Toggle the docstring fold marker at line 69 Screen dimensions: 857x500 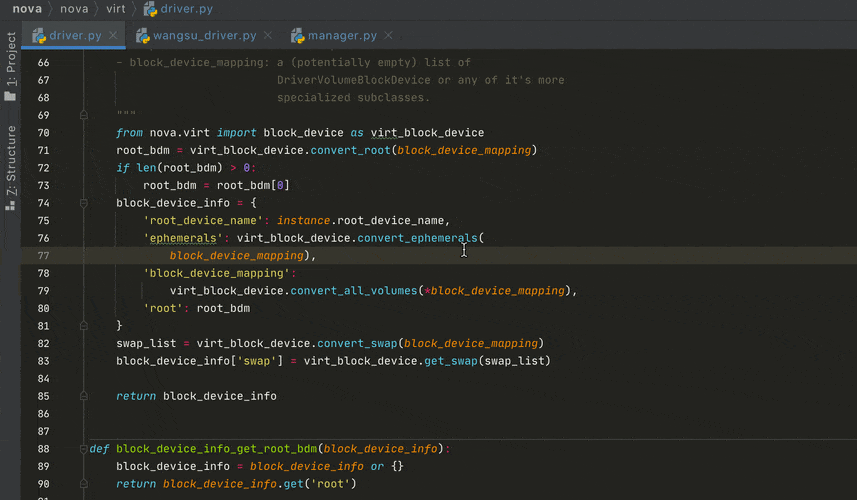85,115
